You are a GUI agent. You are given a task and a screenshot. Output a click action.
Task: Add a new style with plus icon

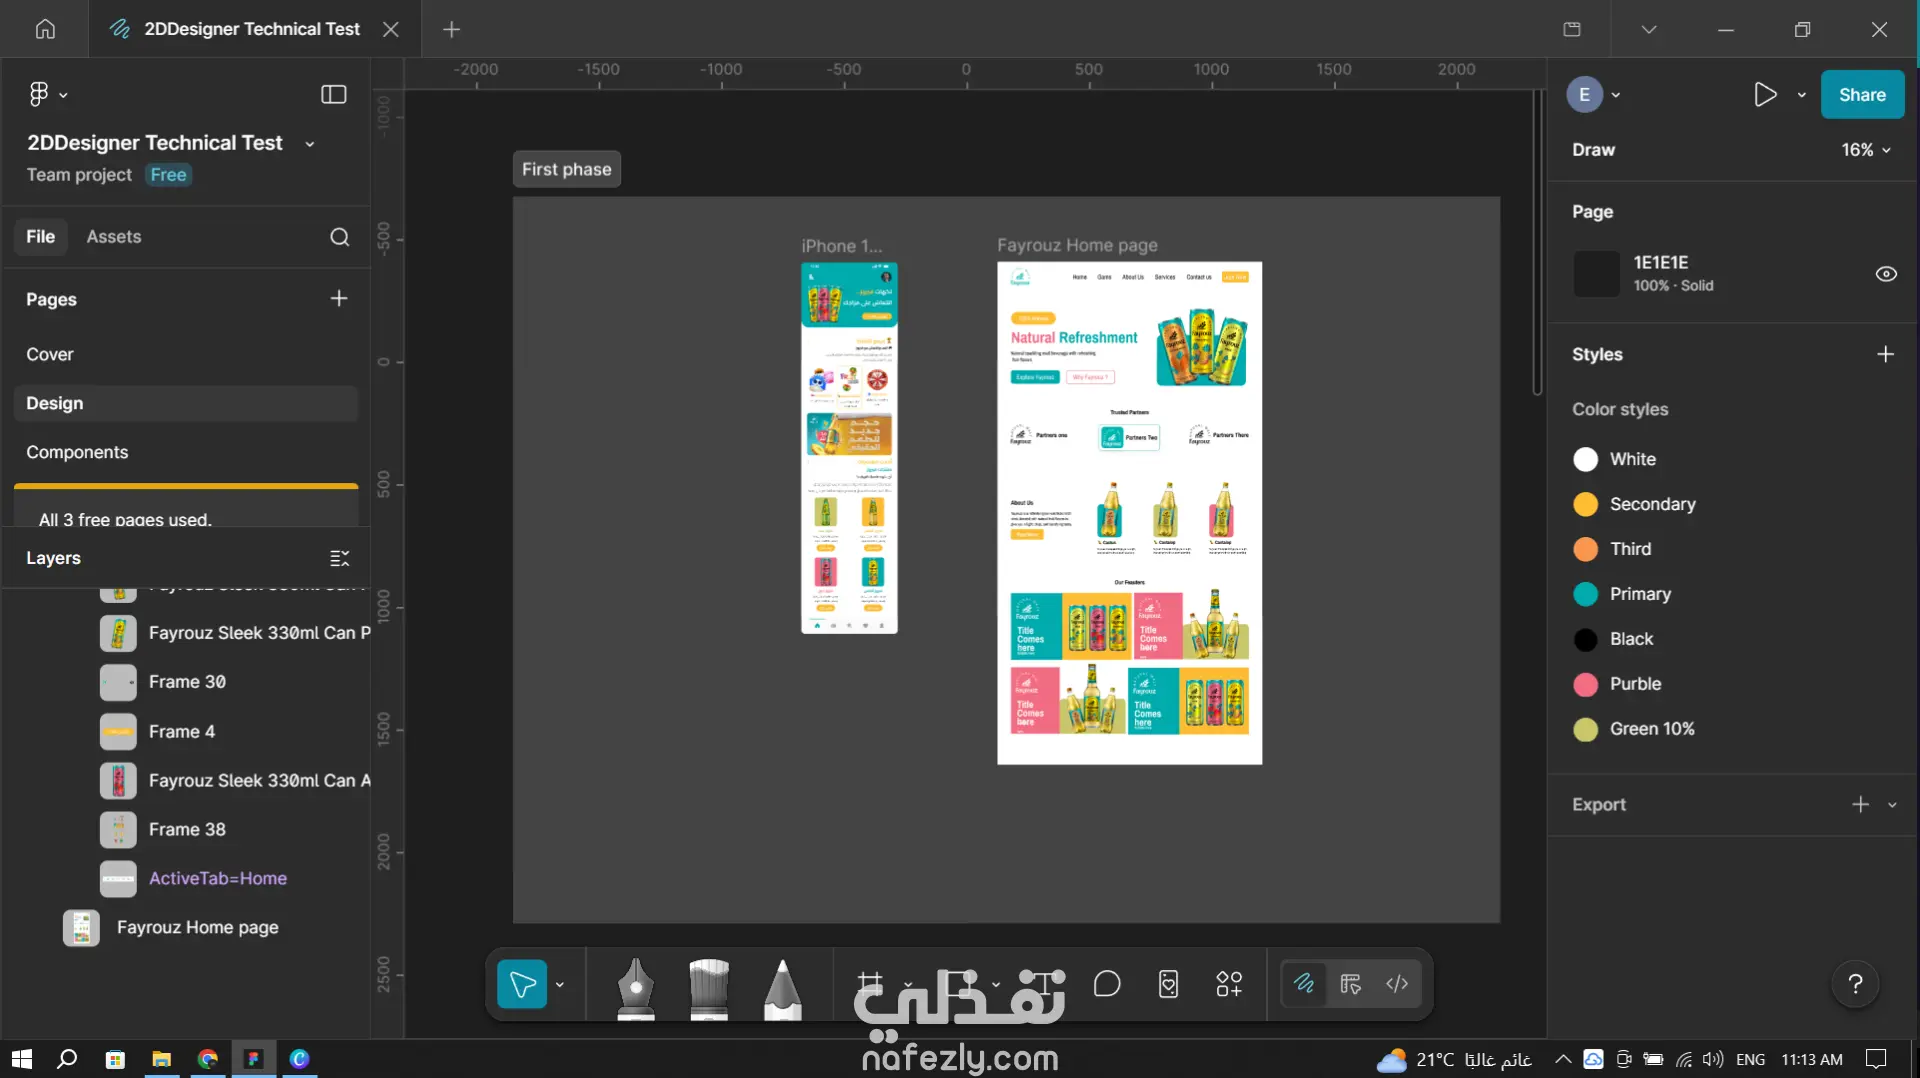click(x=1885, y=354)
